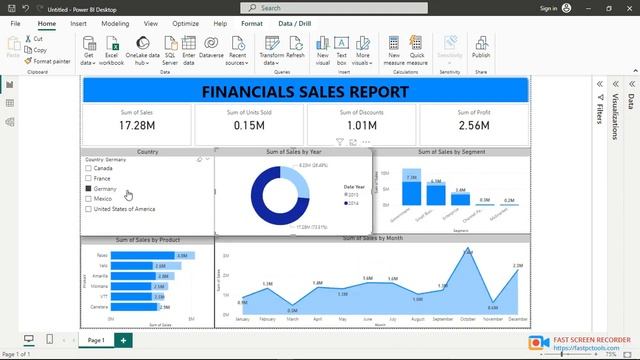This screenshot has width=640, height=360.
Task: Open More visuals gallery
Action: [362, 51]
